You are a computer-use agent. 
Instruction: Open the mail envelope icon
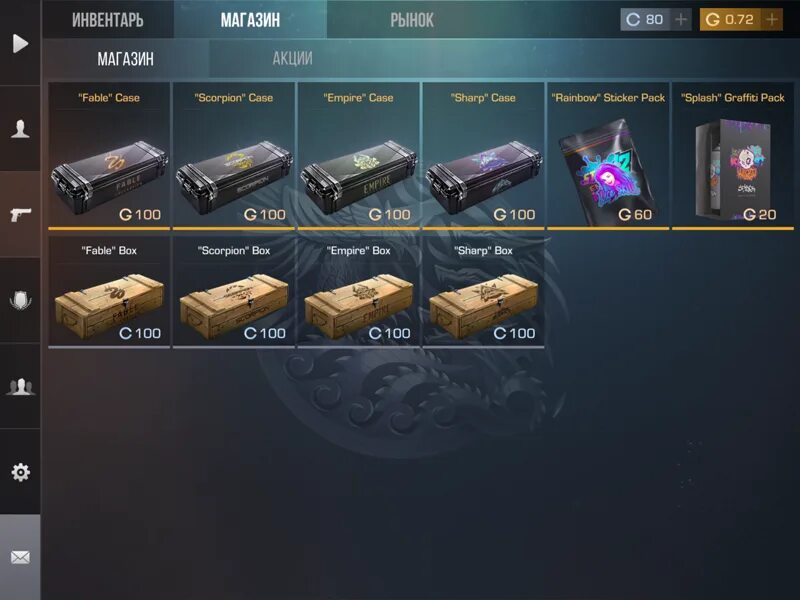coord(20,557)
